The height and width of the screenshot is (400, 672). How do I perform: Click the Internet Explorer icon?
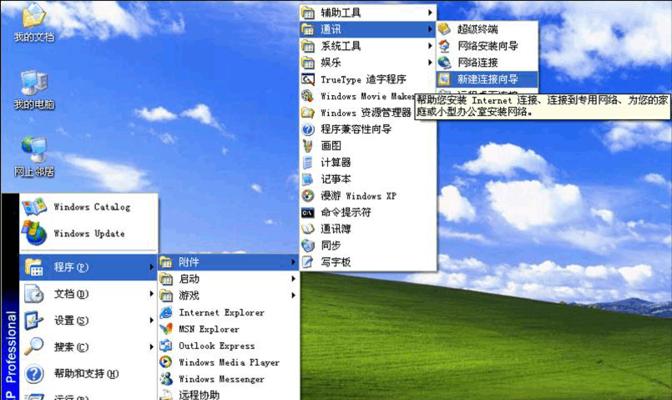pyautogui.click(x=166, y=313)
